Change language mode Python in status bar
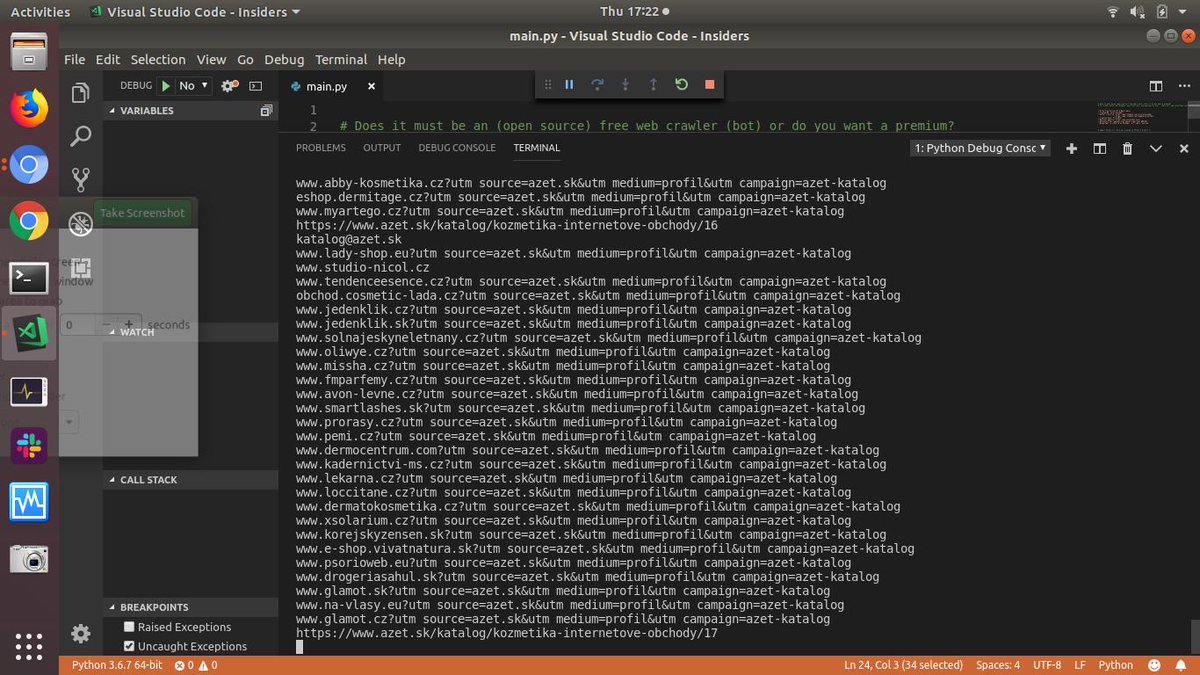Viewport: 1200px width, 675px height. (x=1116, y=665)
